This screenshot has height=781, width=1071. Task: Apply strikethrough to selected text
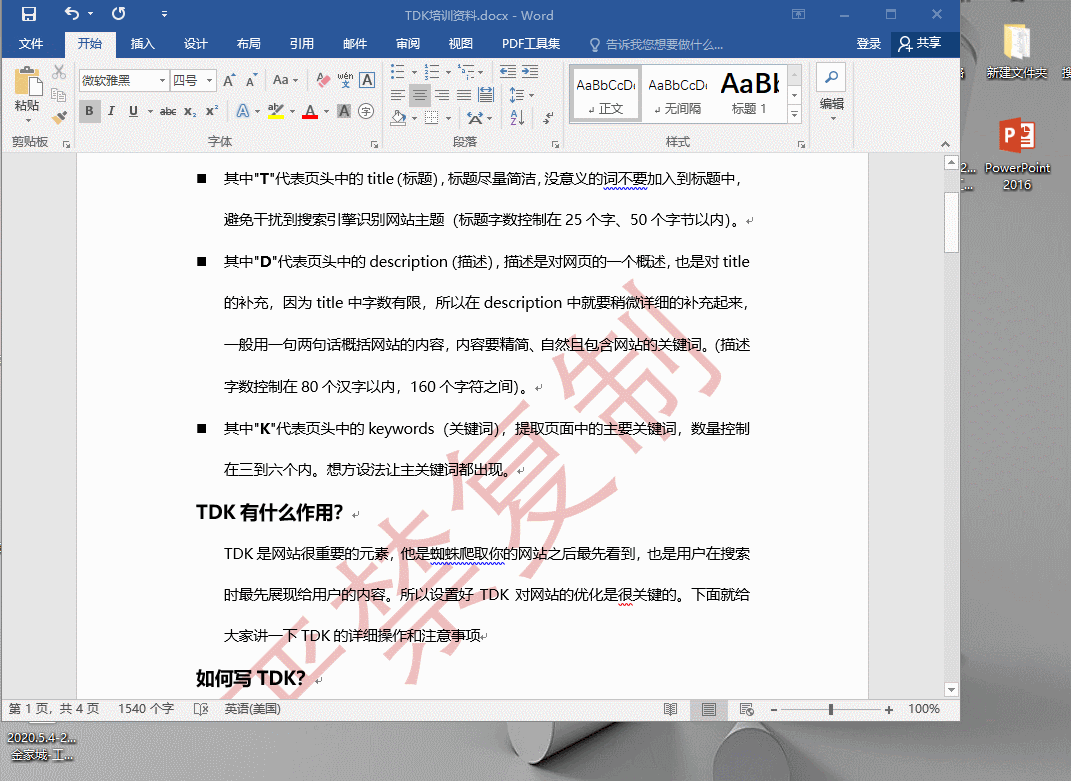pyautogui.click(x=168, y=110)
